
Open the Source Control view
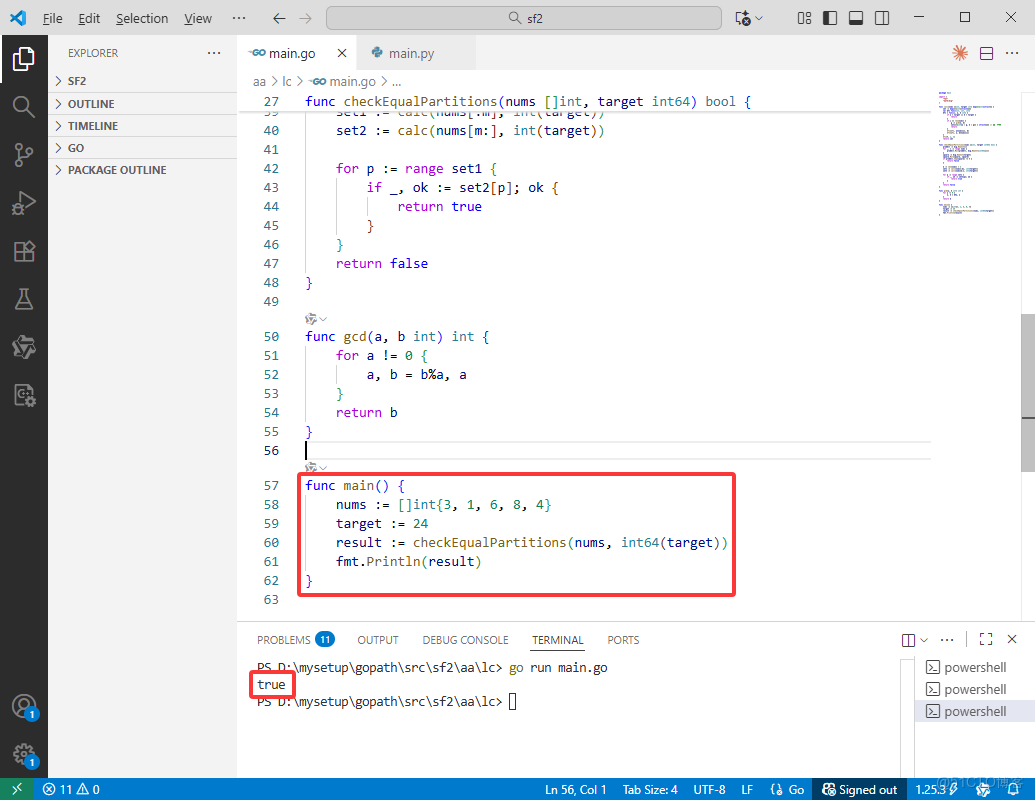coord(24,154)
